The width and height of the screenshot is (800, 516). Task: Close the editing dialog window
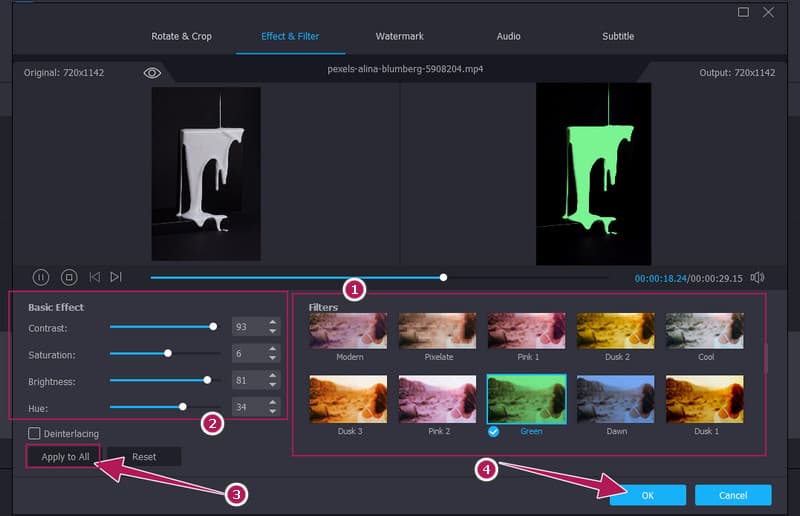click(x=768, y=12)
